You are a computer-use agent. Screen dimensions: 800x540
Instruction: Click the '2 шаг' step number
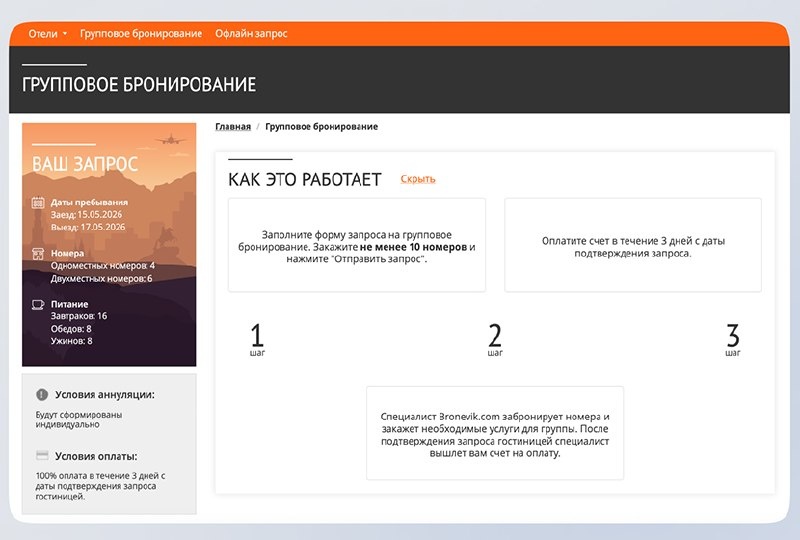tap(495, 339)
